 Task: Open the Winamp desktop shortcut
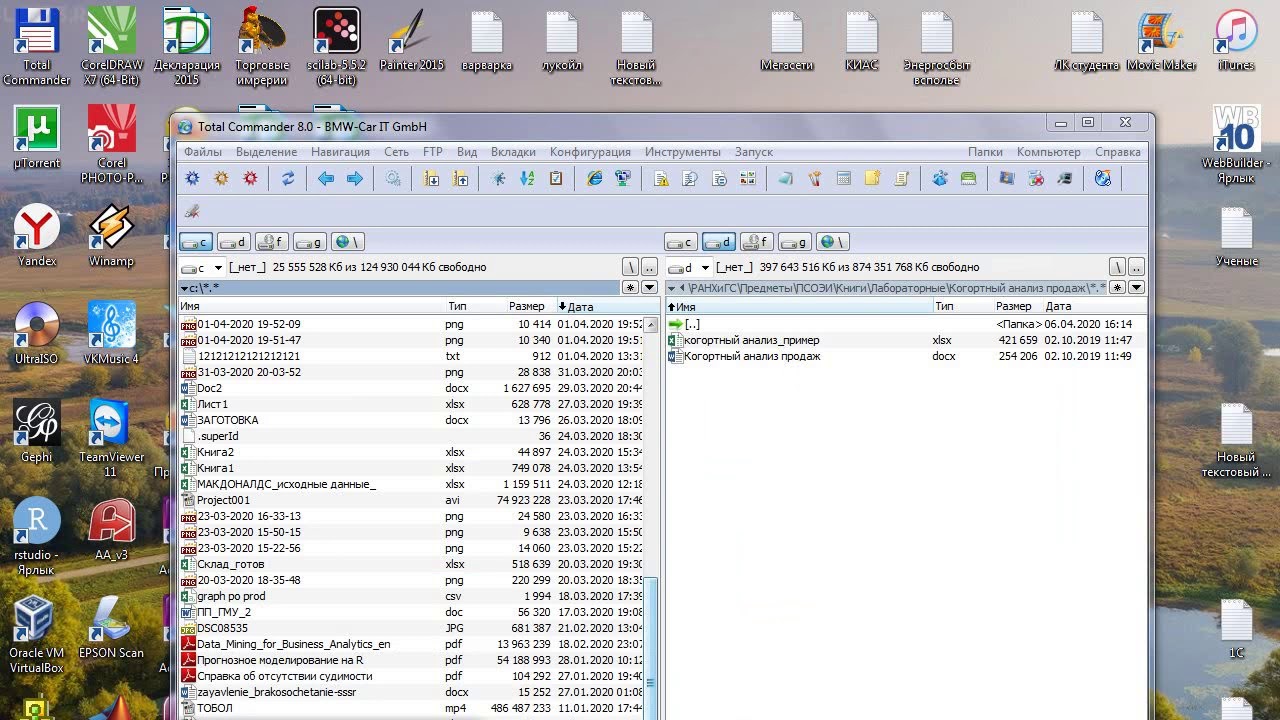tap(111, 237)
